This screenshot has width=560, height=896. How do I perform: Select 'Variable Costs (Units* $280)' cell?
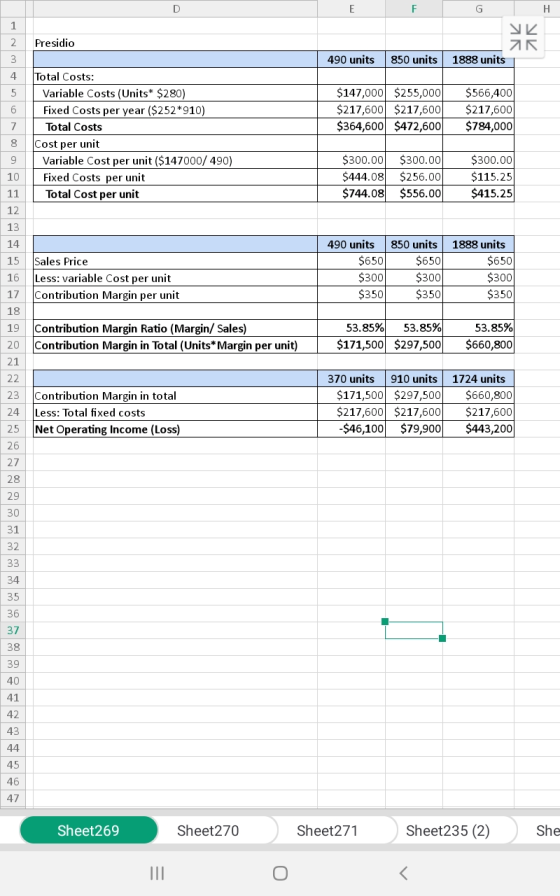pos(175,93)
